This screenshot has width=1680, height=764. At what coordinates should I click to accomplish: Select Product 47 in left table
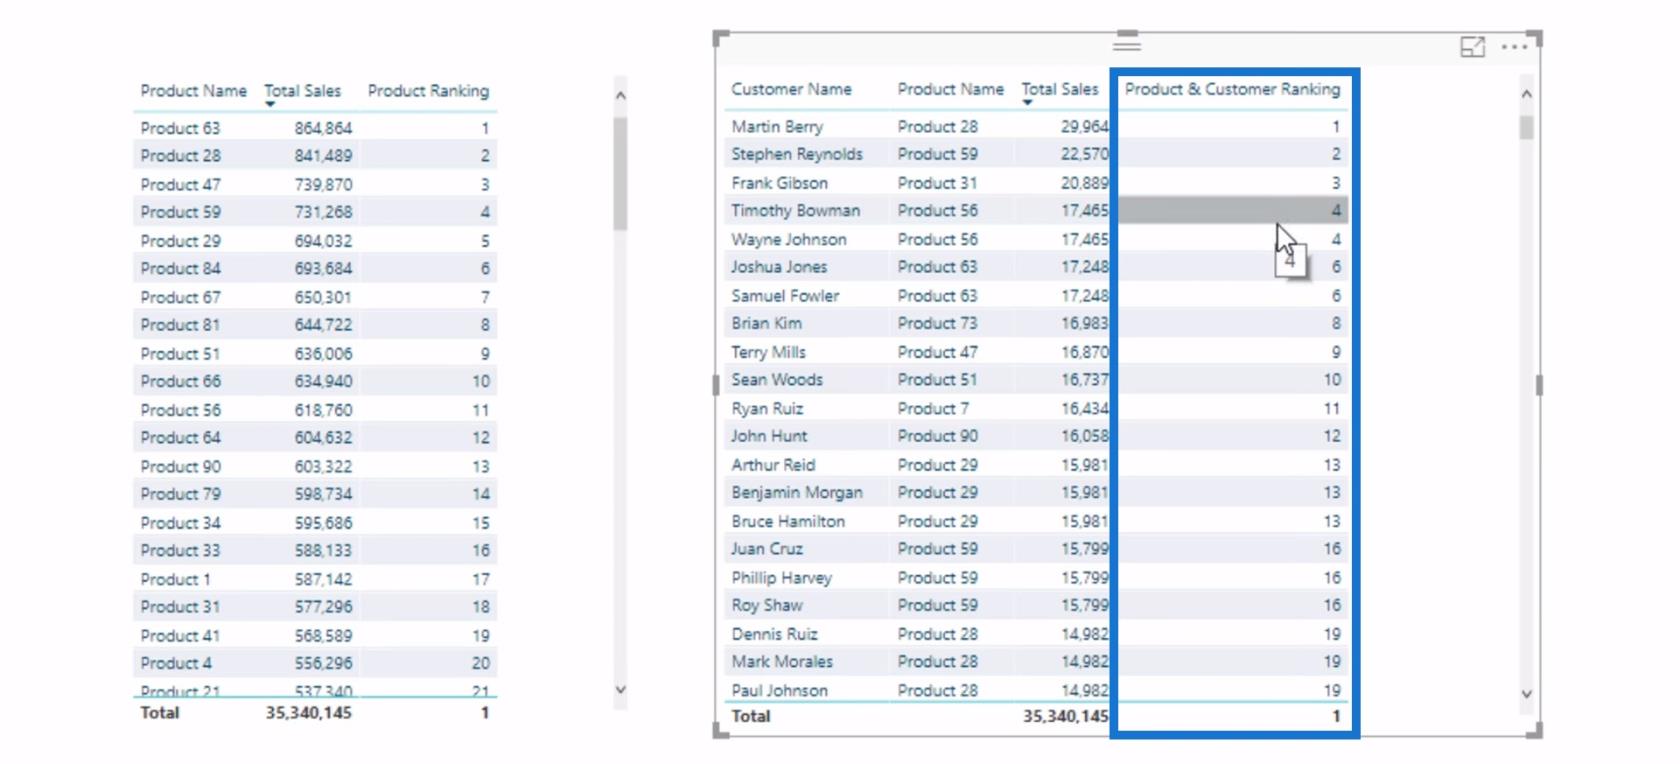(180, 185)
